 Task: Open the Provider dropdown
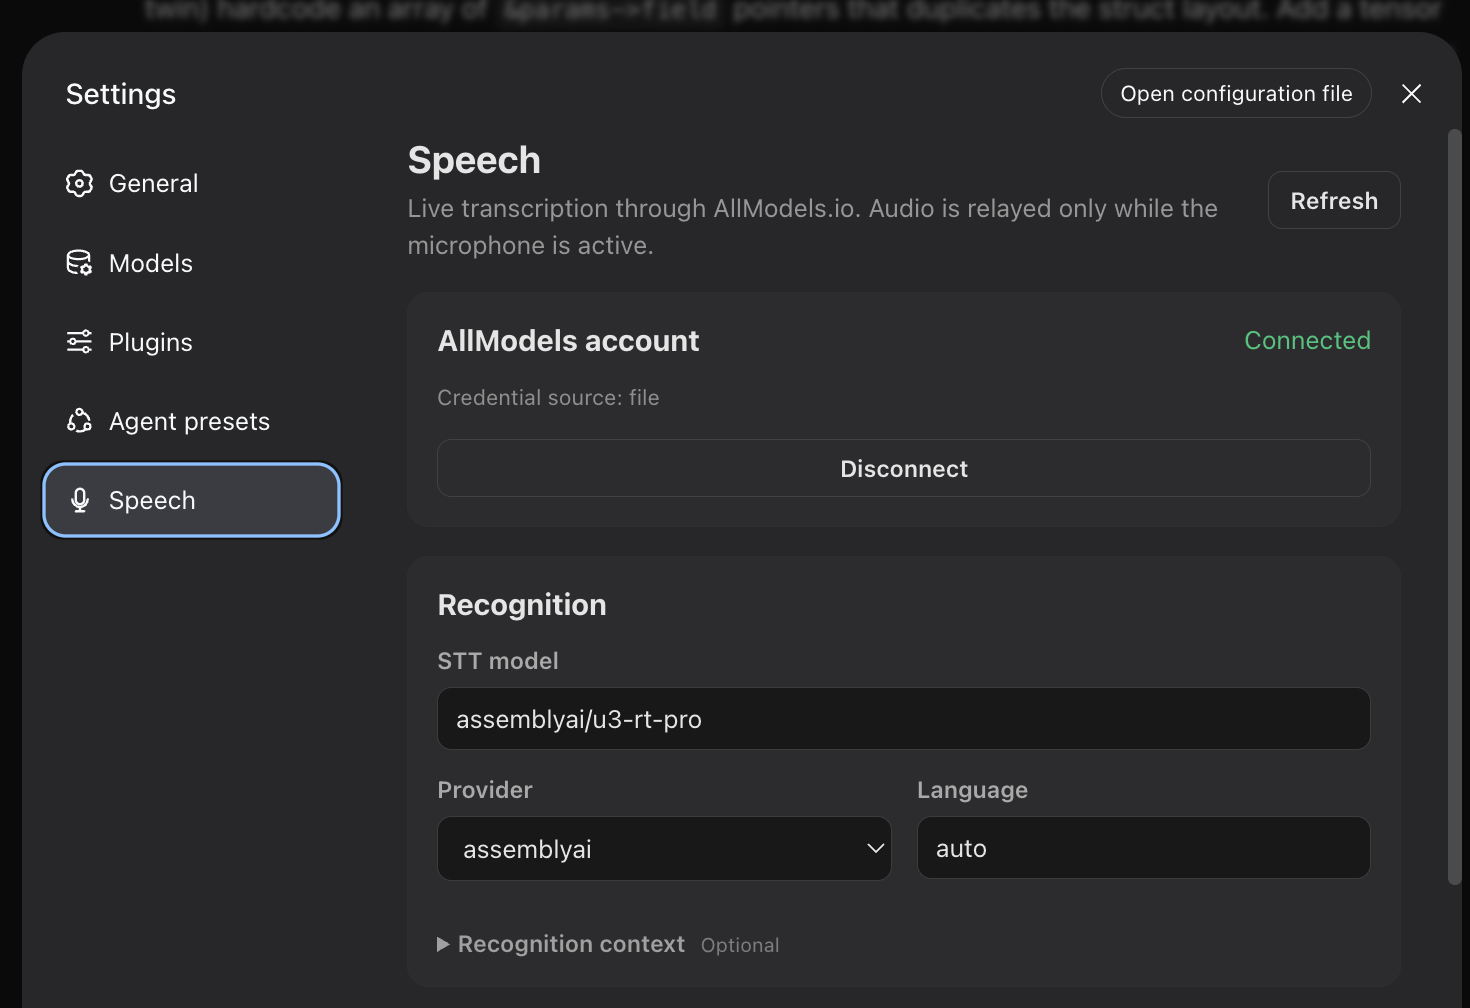pos(664,849)
